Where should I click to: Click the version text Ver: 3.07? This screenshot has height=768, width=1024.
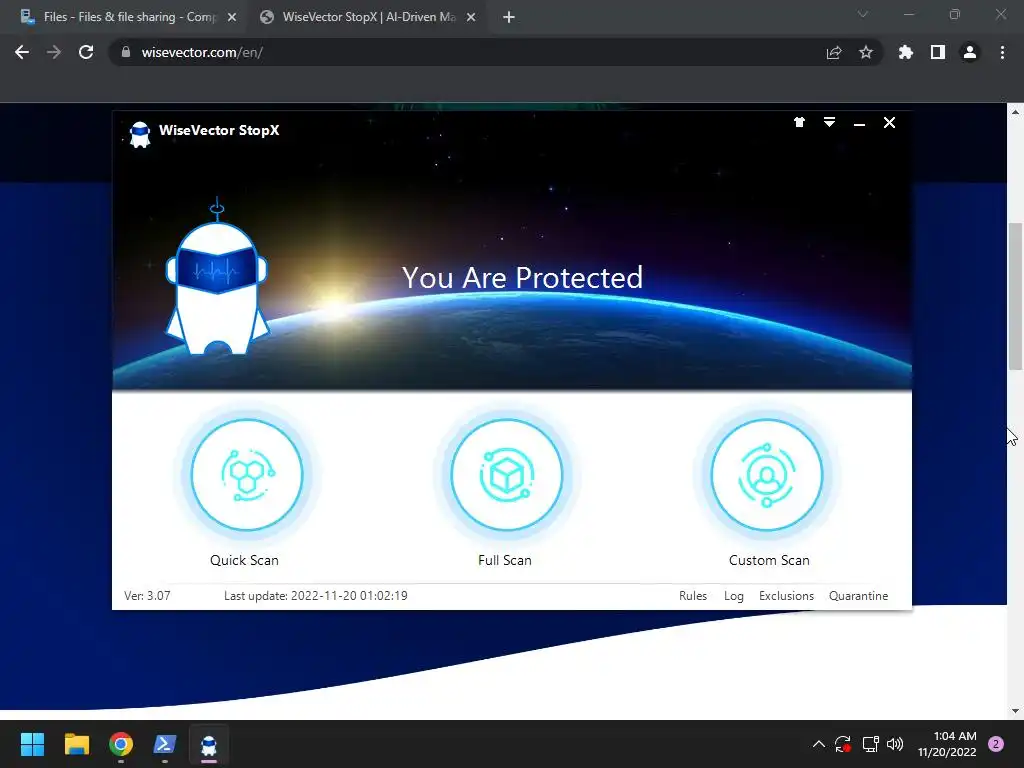tap(147, 596)
